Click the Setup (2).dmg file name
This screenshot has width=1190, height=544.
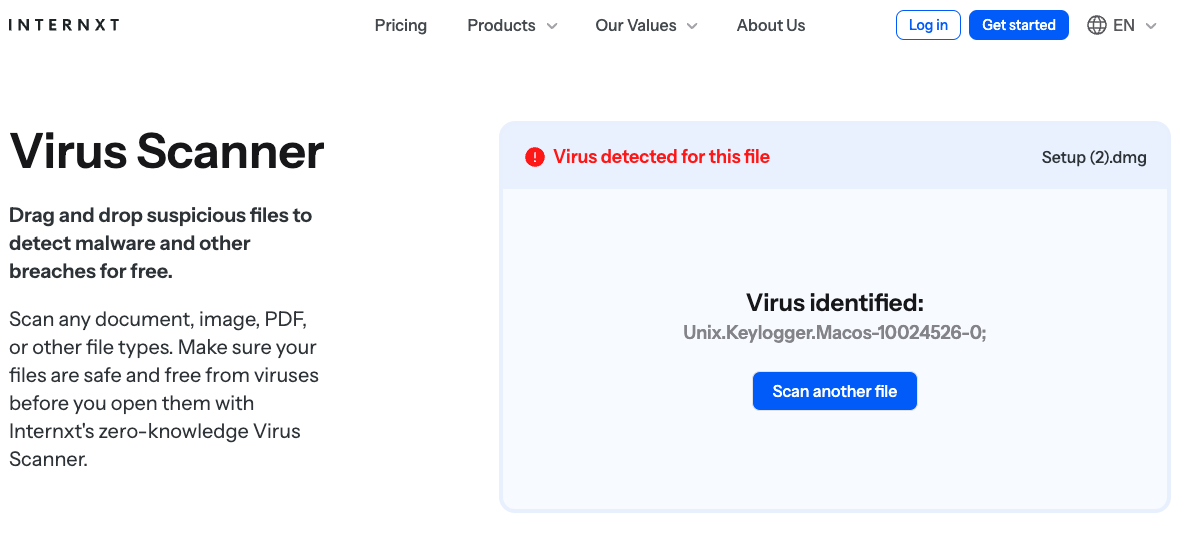(x=1093, y=158)
